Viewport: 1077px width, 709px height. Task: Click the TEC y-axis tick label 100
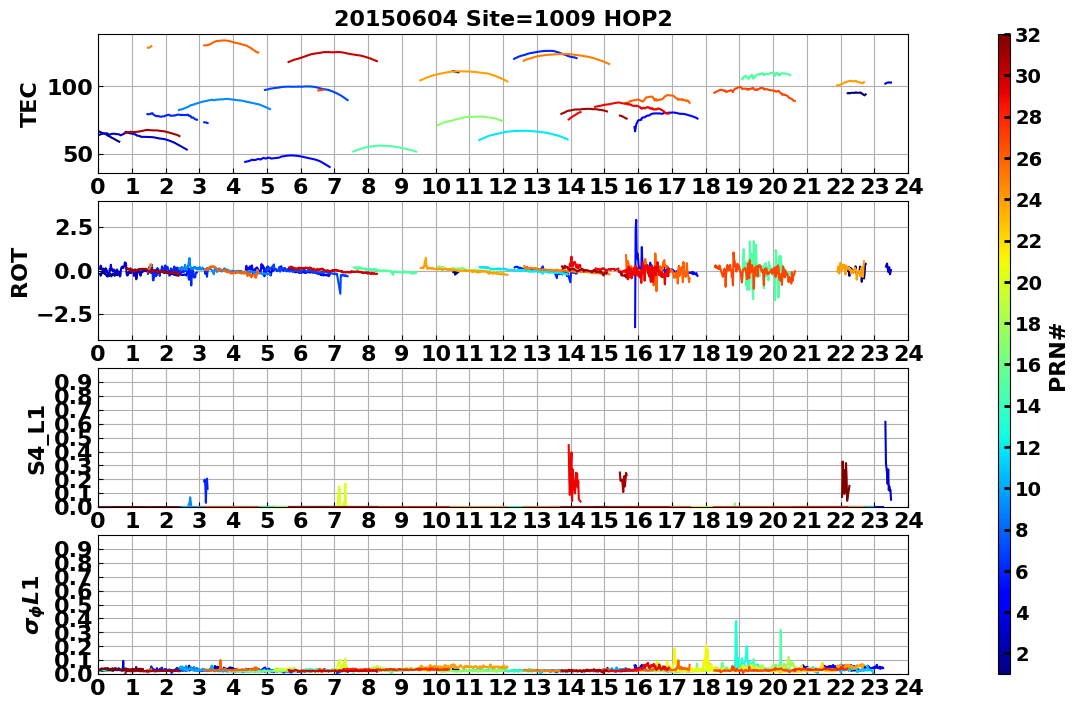coord(69,87)
